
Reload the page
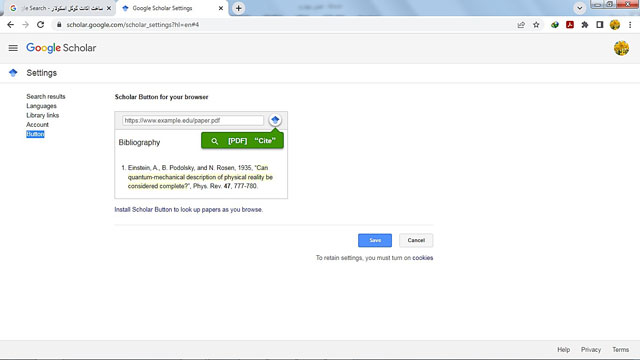40,24
